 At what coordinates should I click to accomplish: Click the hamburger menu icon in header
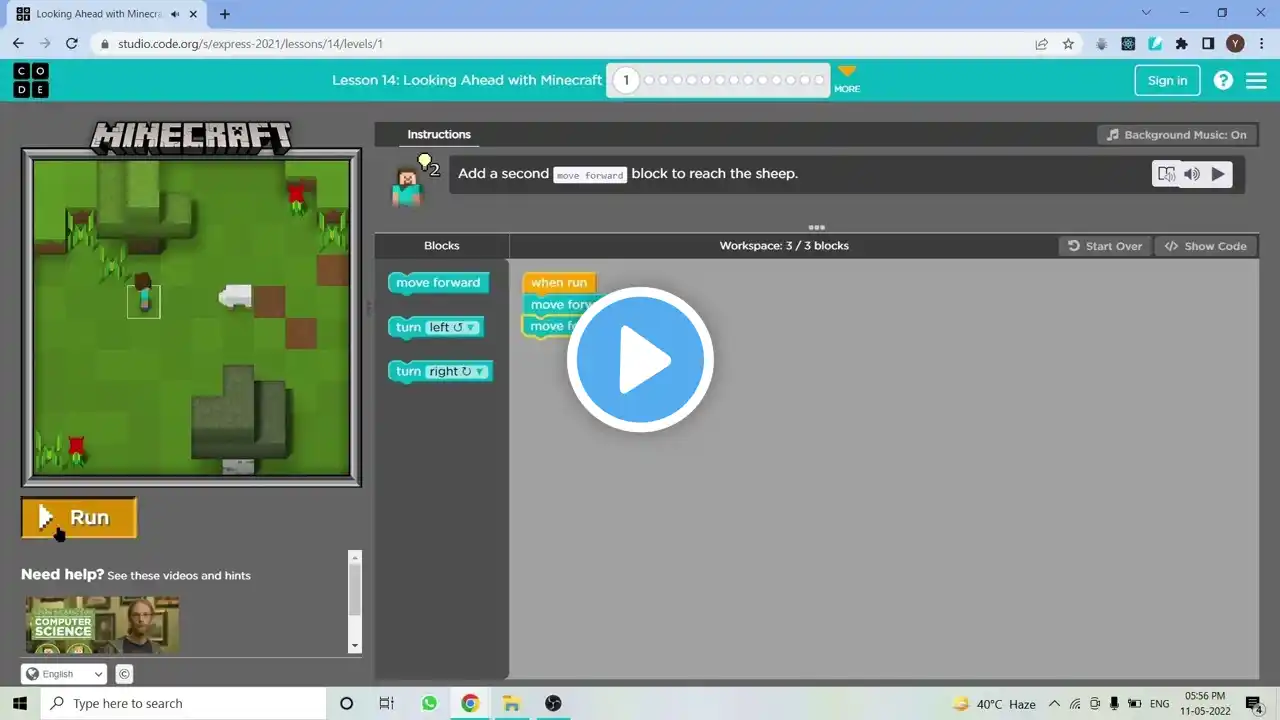click(1256, 81)
